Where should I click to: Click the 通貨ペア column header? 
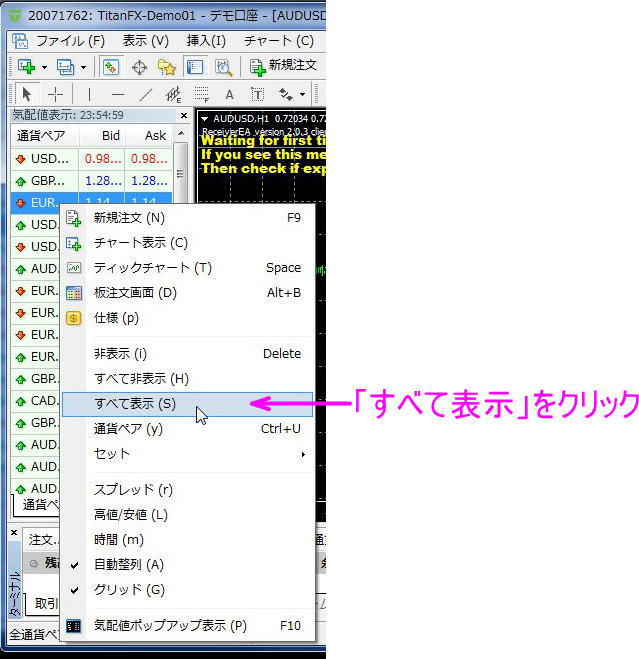click(45, 135)
